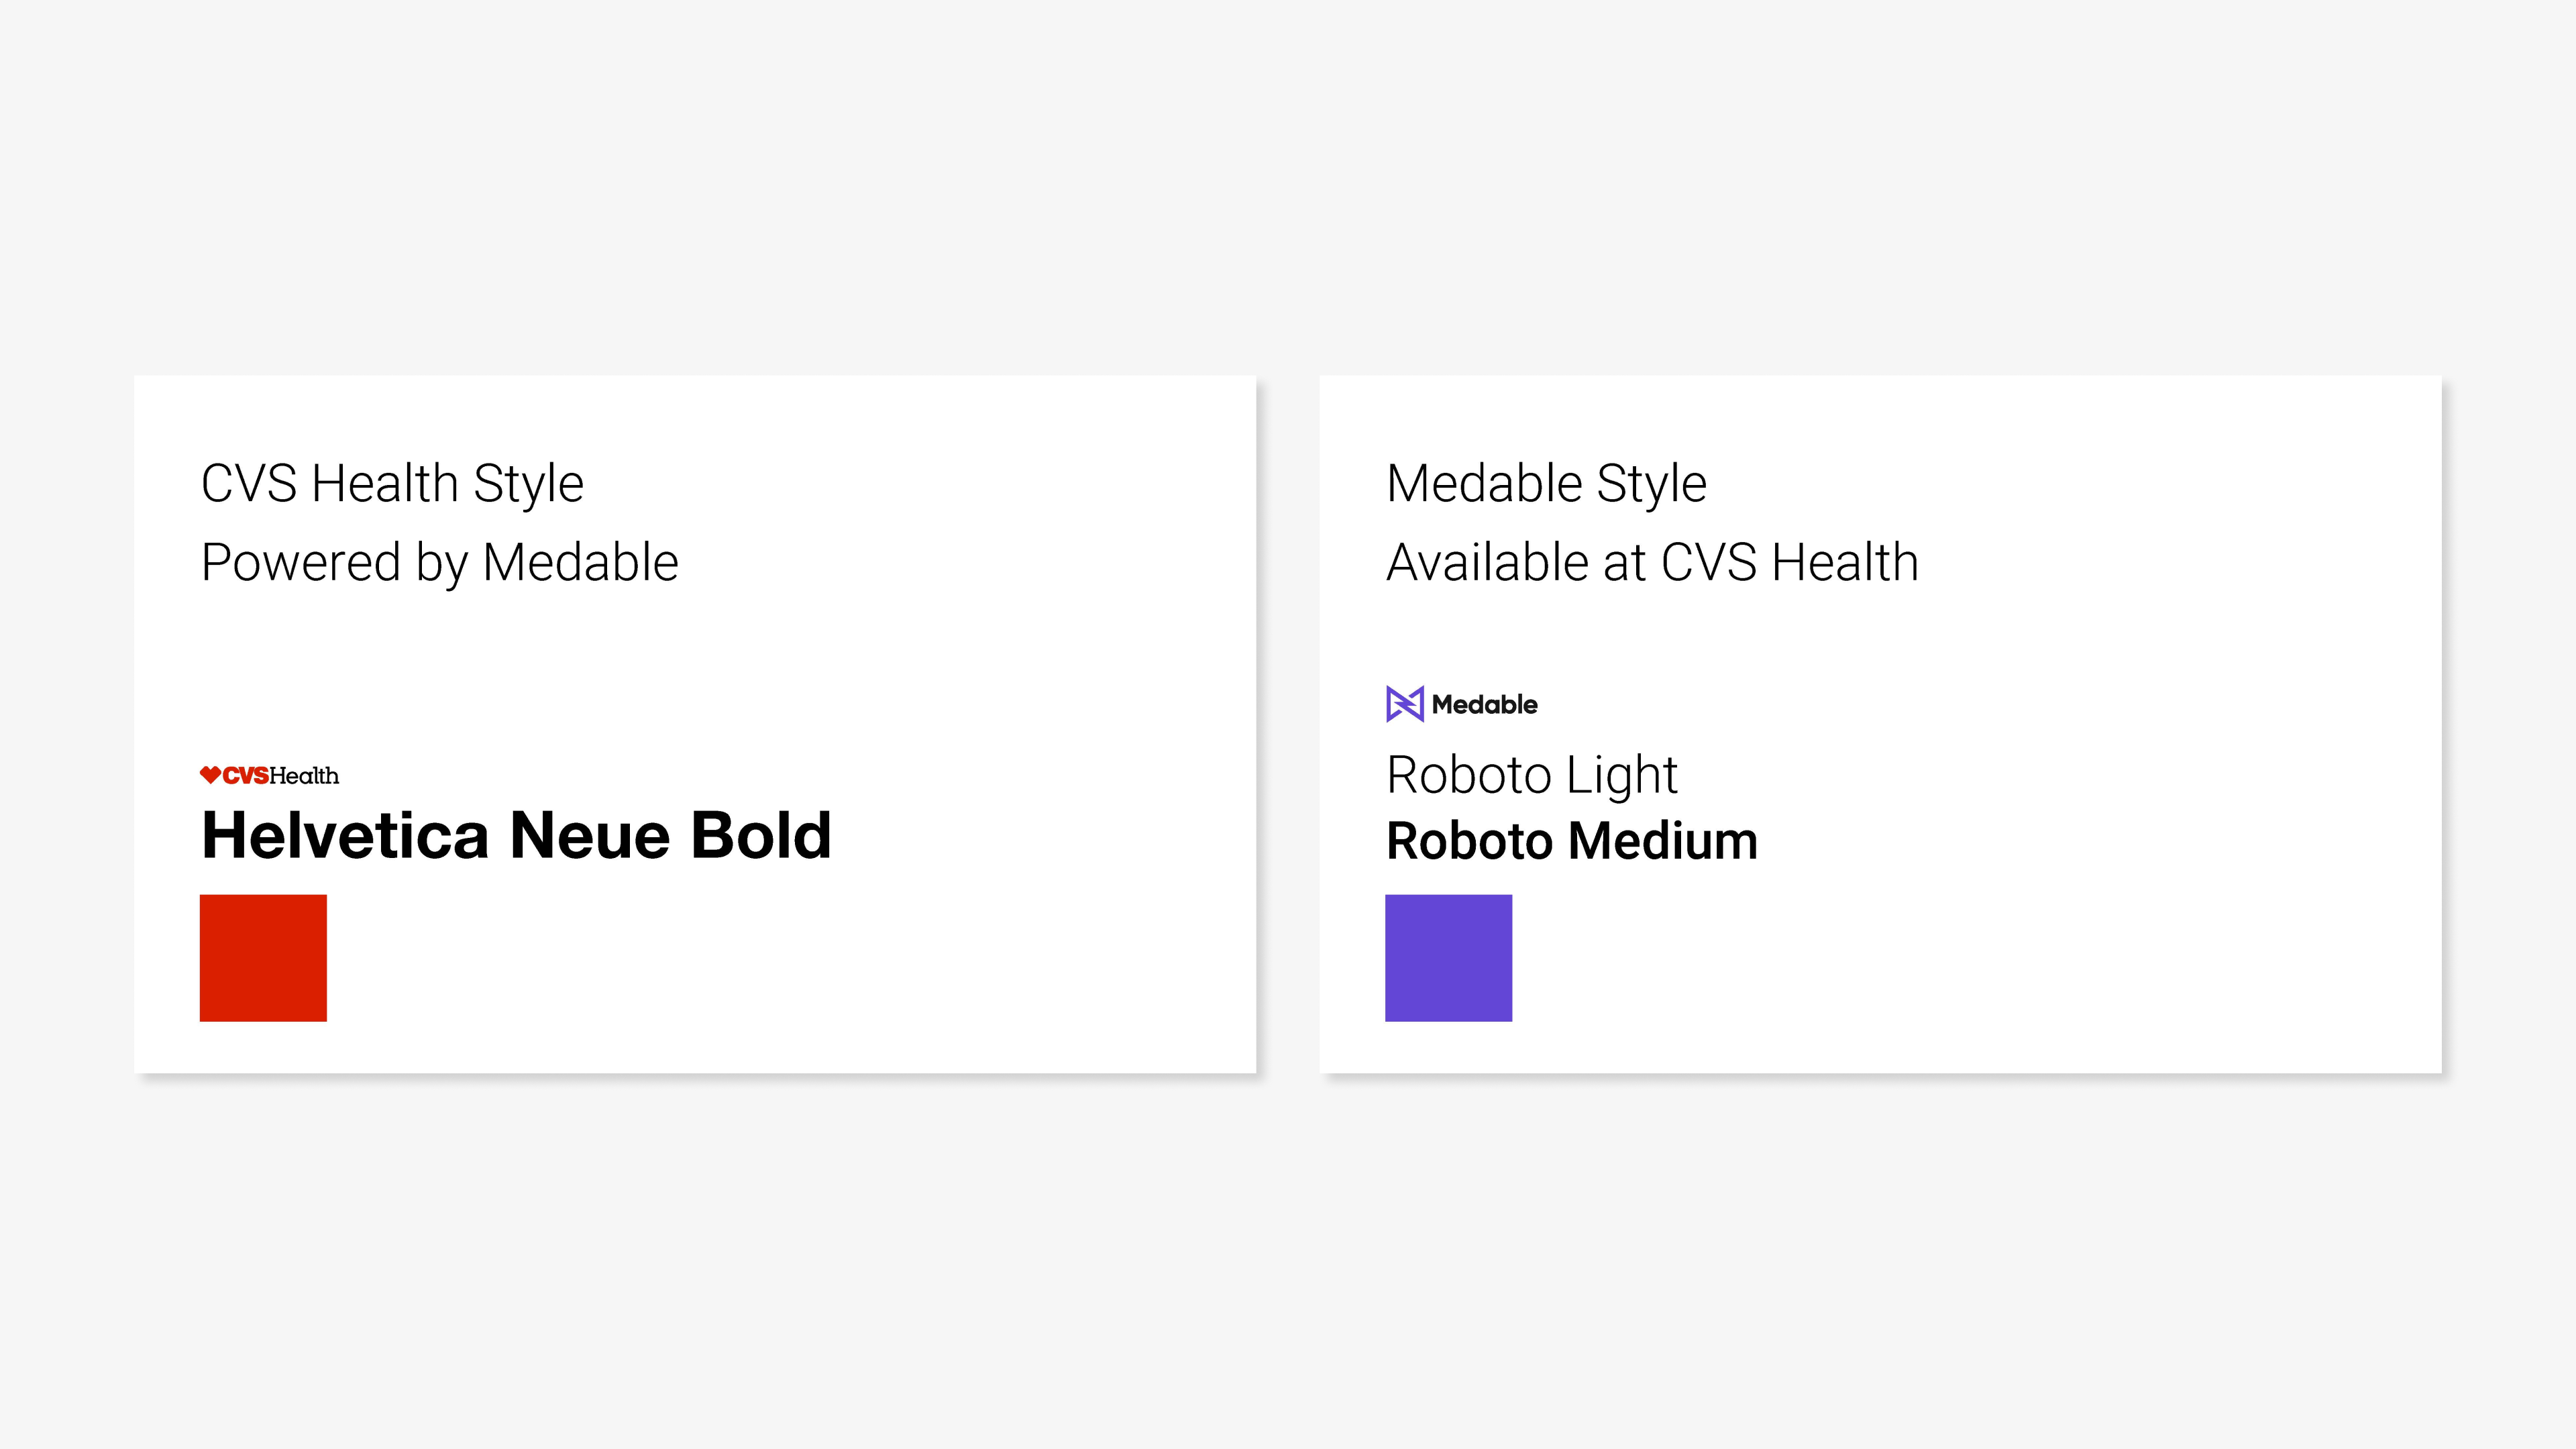Click the word Style in Medable Style
This screenshot has height=1449, width=2576.
pos(1651,484)
